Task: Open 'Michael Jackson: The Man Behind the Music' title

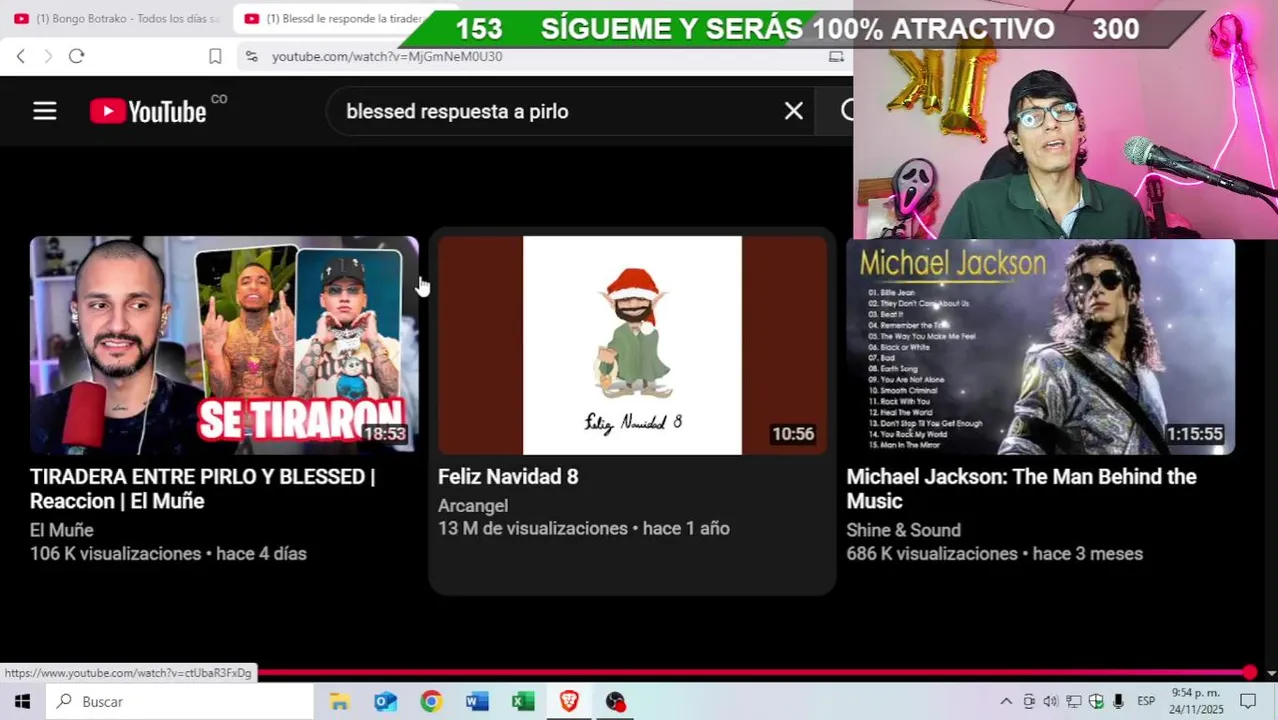Action: pyautogui.click(x=1021, y=489)
